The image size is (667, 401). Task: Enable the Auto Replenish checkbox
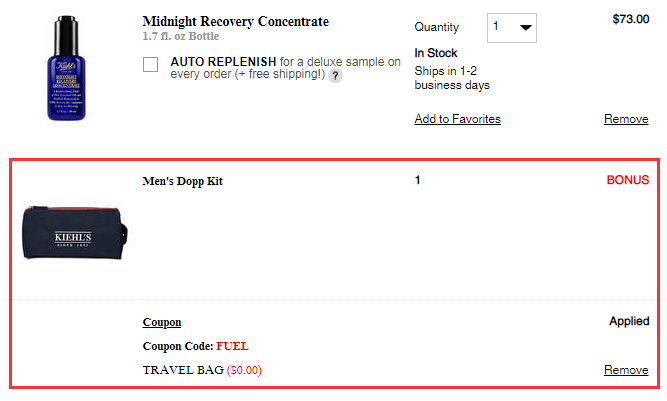[x=151, y=65]
